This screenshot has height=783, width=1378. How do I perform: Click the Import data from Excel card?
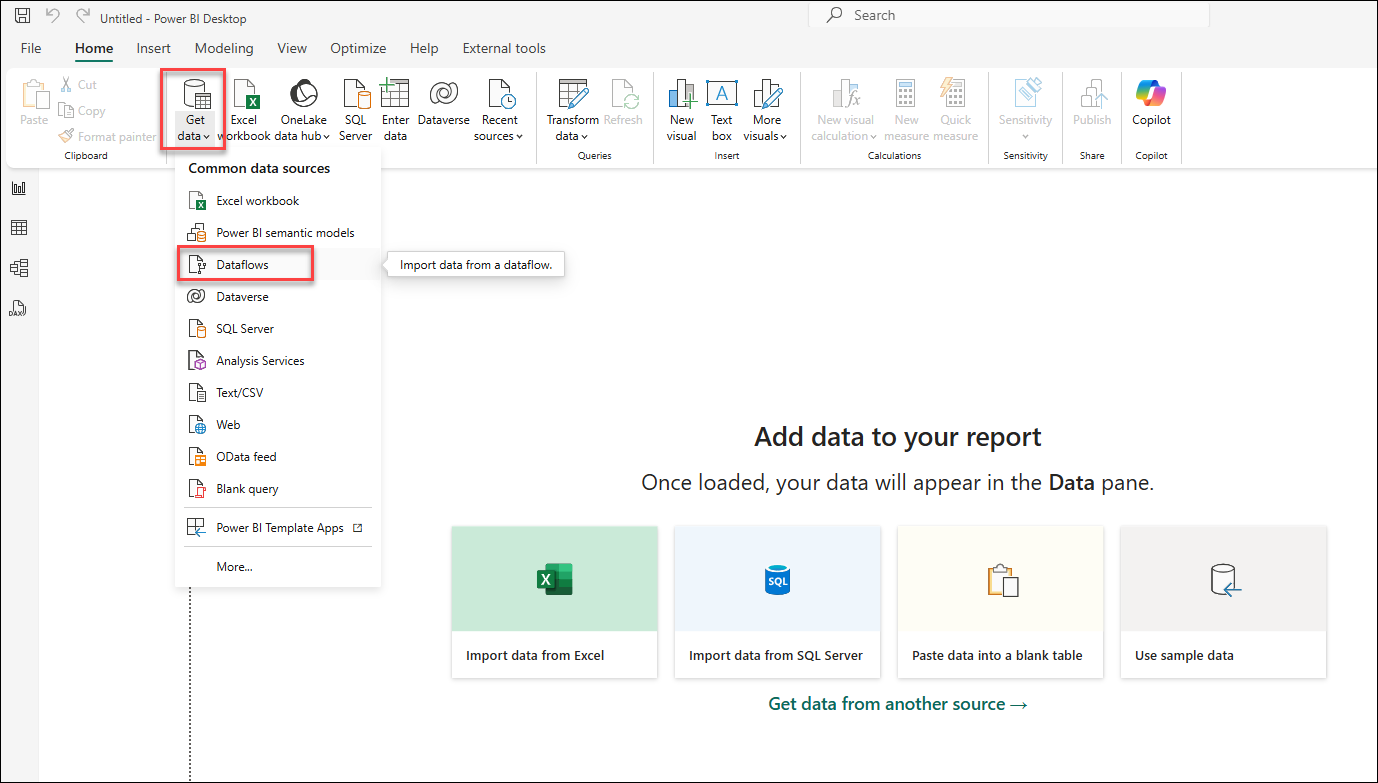555,603
